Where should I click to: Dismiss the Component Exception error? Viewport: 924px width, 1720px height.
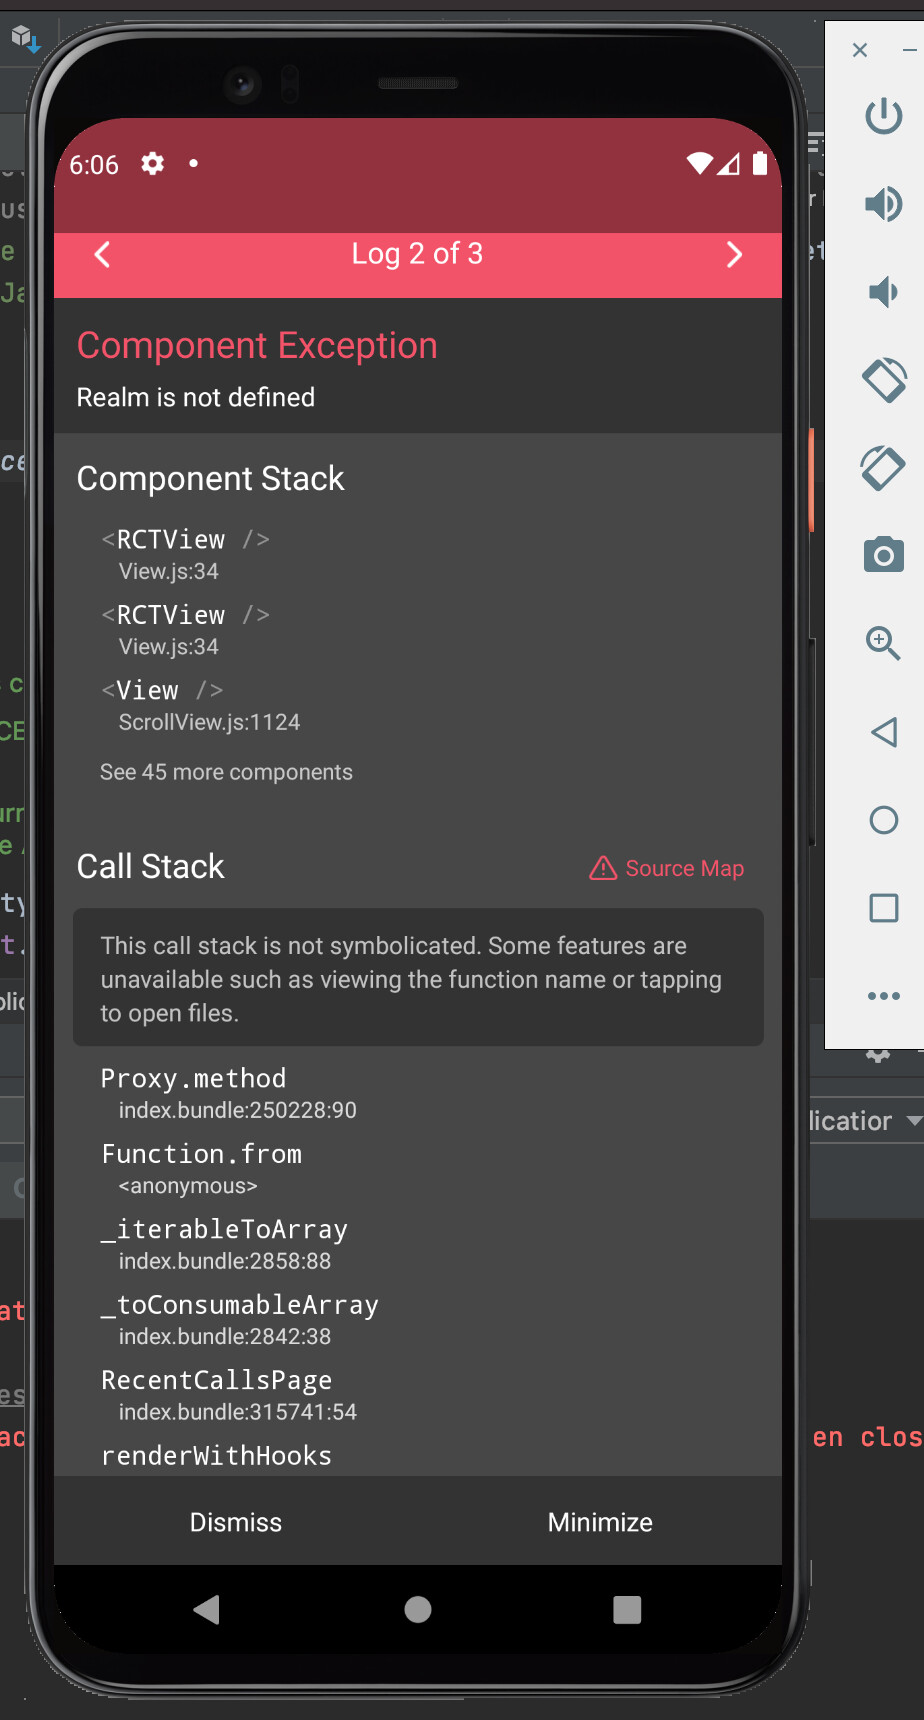pos(236,1522)
